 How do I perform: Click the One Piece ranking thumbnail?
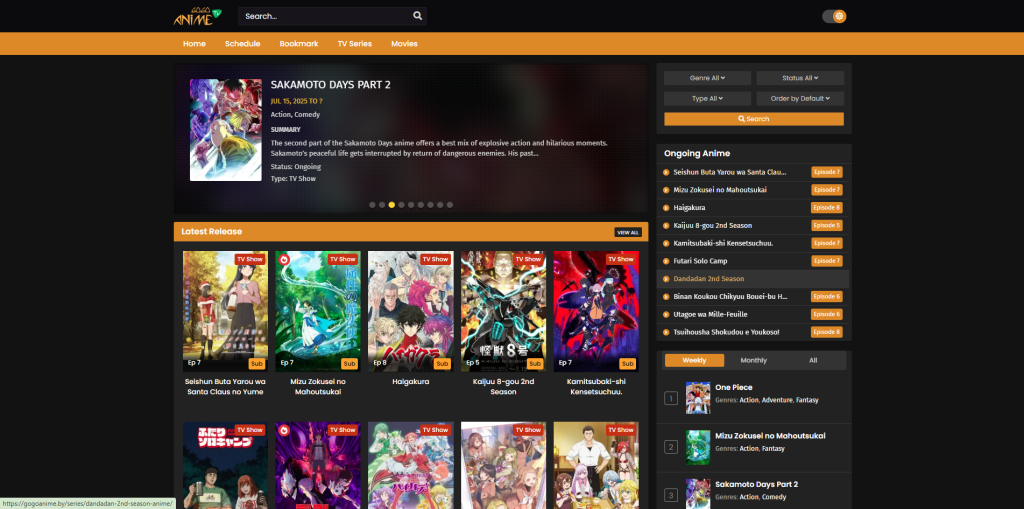(697, 398)
